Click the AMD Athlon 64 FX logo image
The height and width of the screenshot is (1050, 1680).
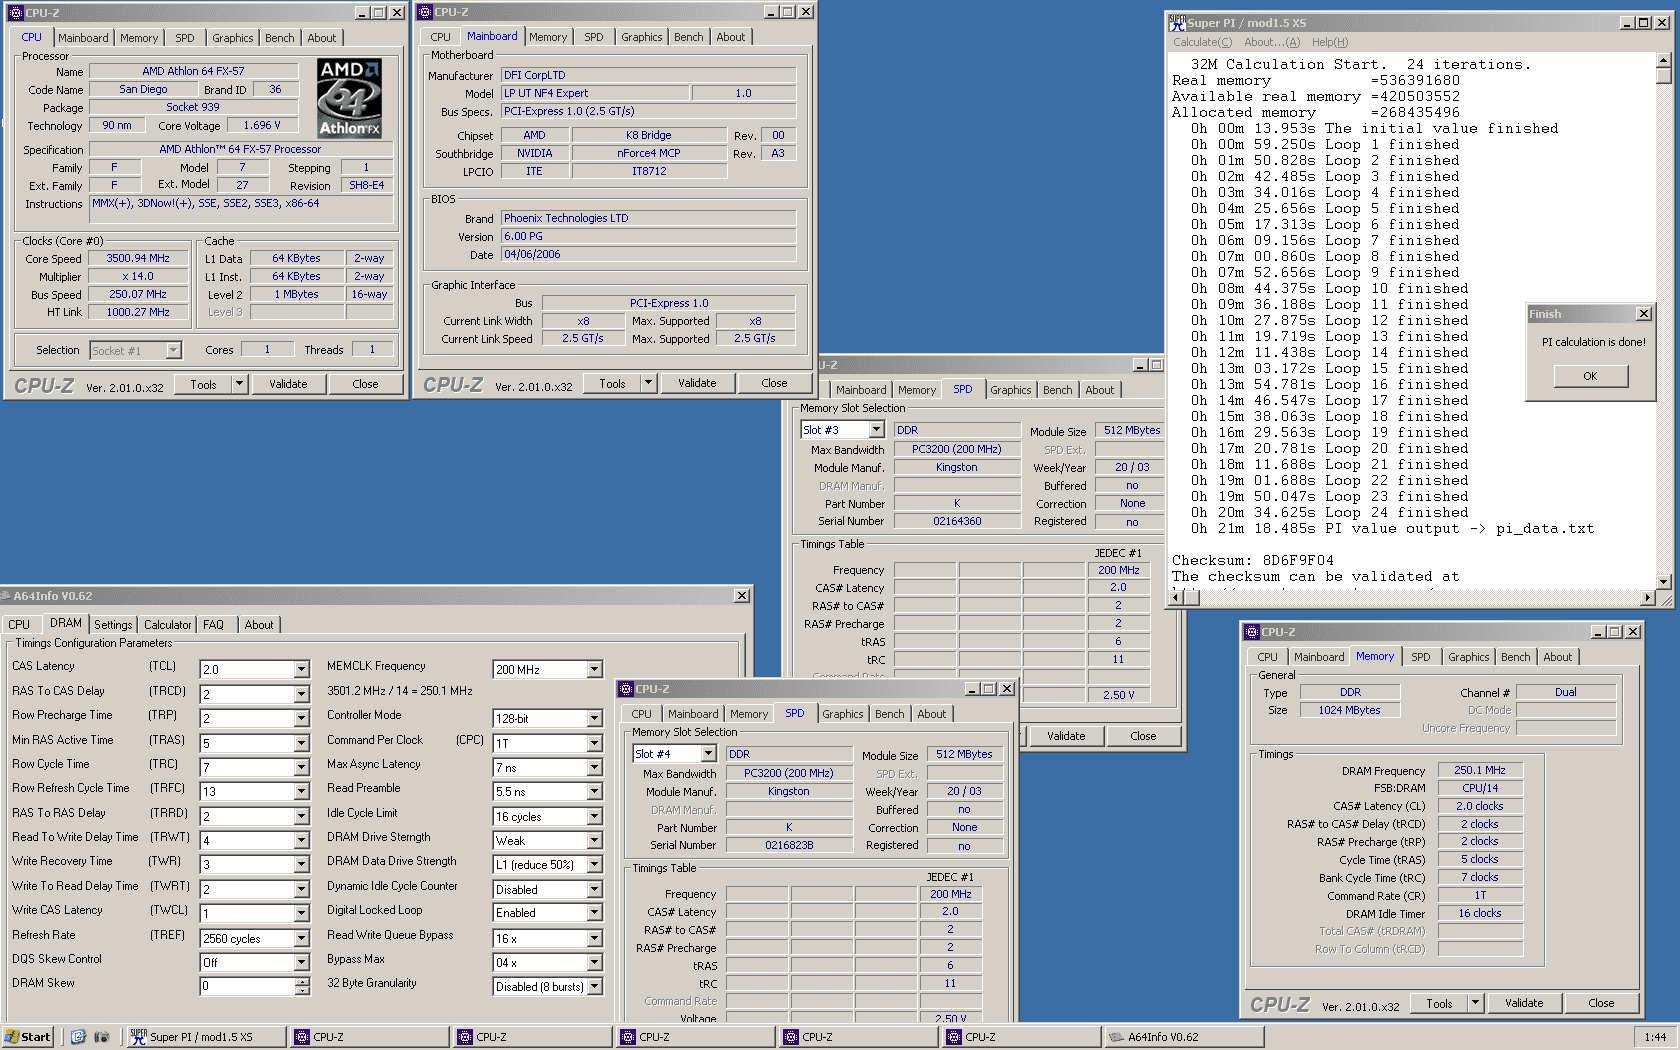[x=349, y=98]
